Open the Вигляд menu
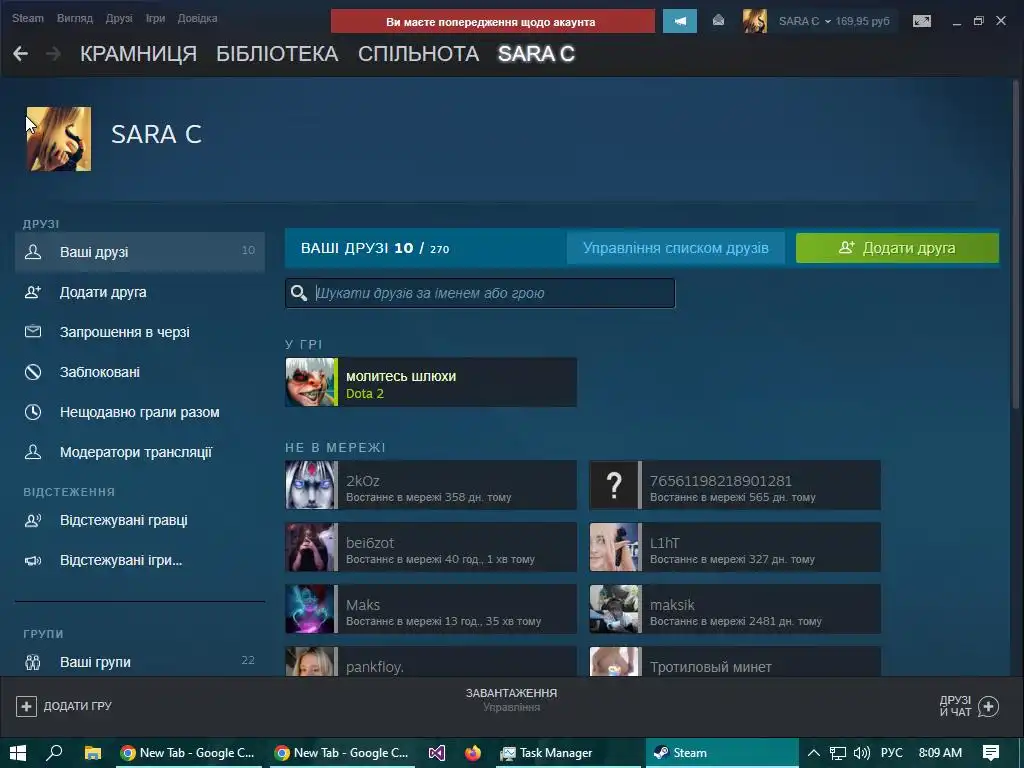 coord(74,18)
